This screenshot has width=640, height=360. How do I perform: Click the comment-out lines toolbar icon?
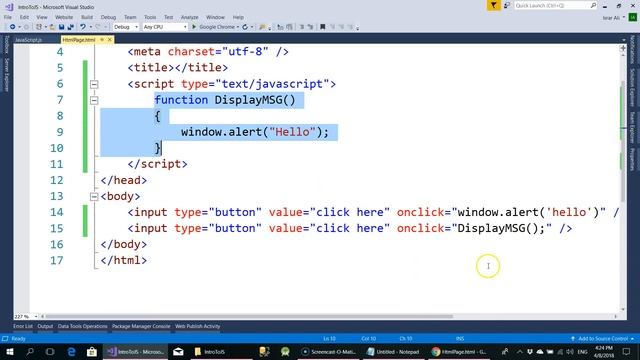(x=302, y=27)
